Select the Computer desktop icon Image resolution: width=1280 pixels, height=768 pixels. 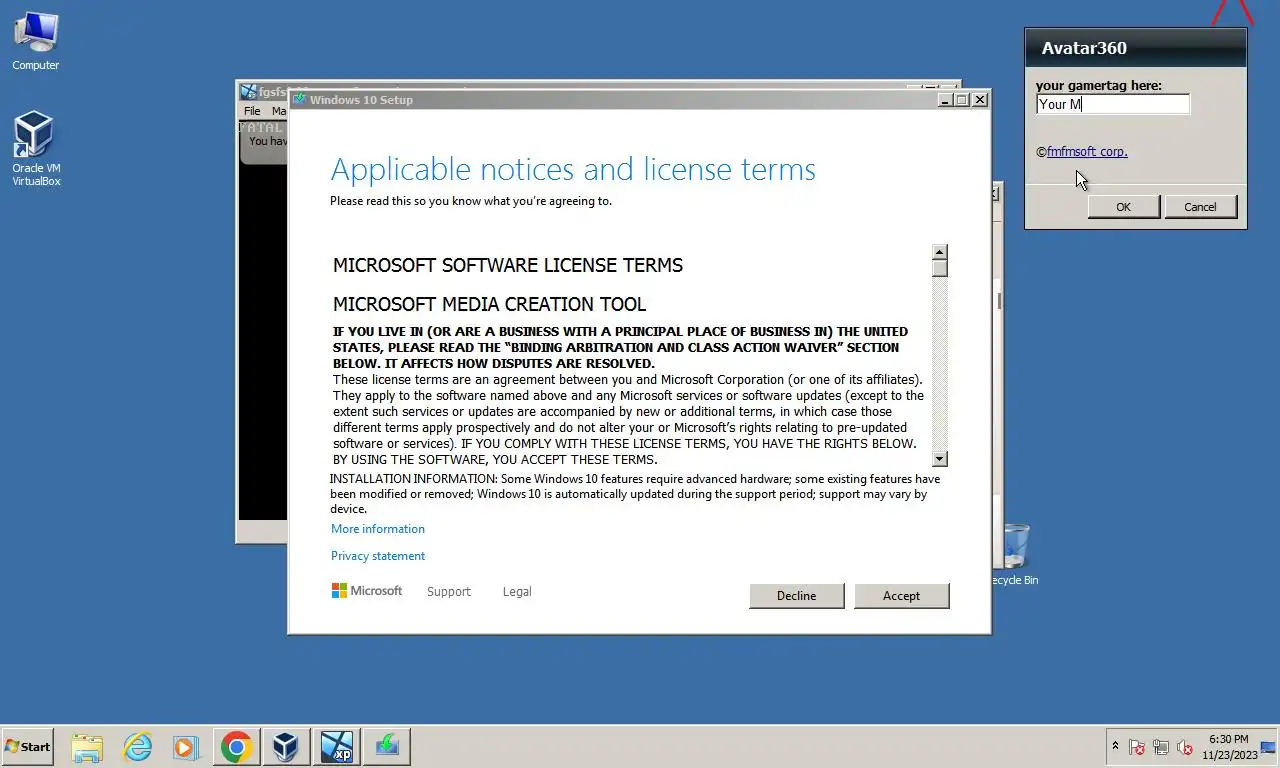(35, 41)
